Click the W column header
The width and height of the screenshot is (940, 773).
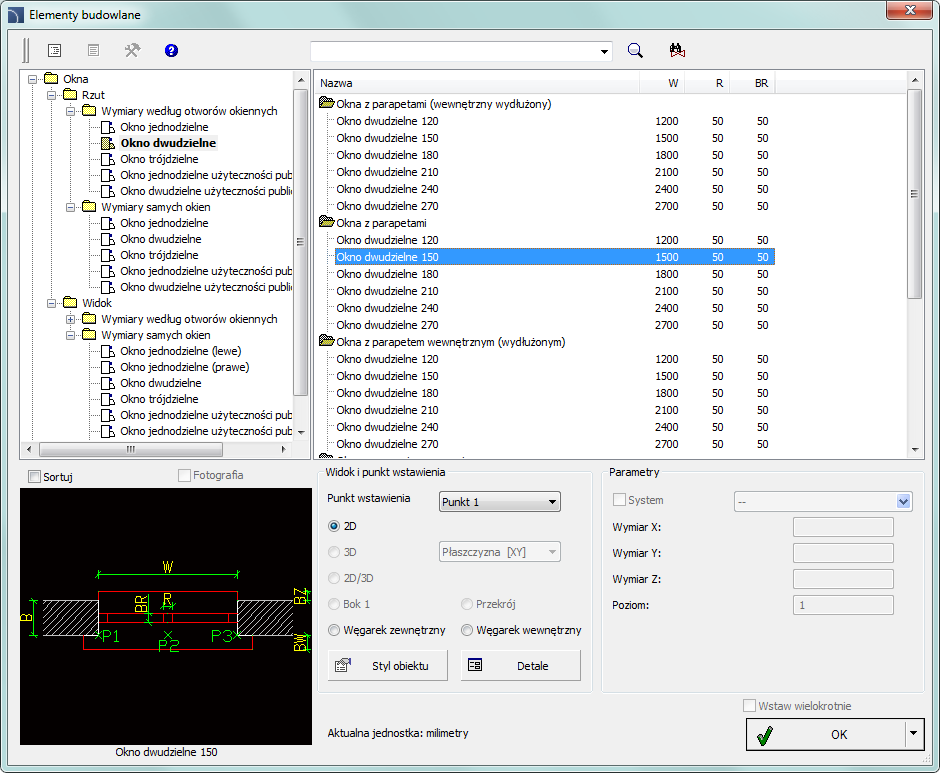(x=662, y=83)
